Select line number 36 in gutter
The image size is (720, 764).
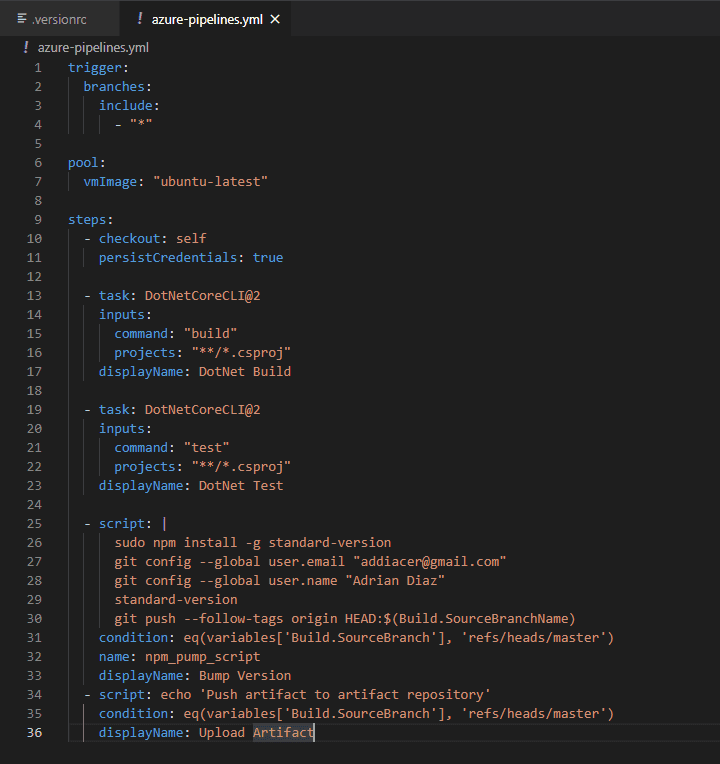pos(34,733)
